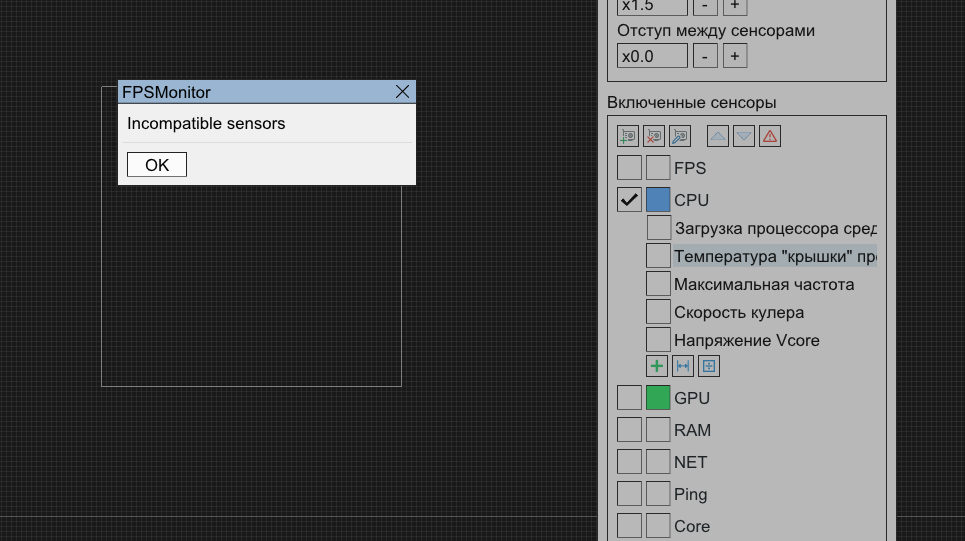The height and width of the screenshot is (541, 965).
Task: Open the Core color swatch
Action: 658,526
